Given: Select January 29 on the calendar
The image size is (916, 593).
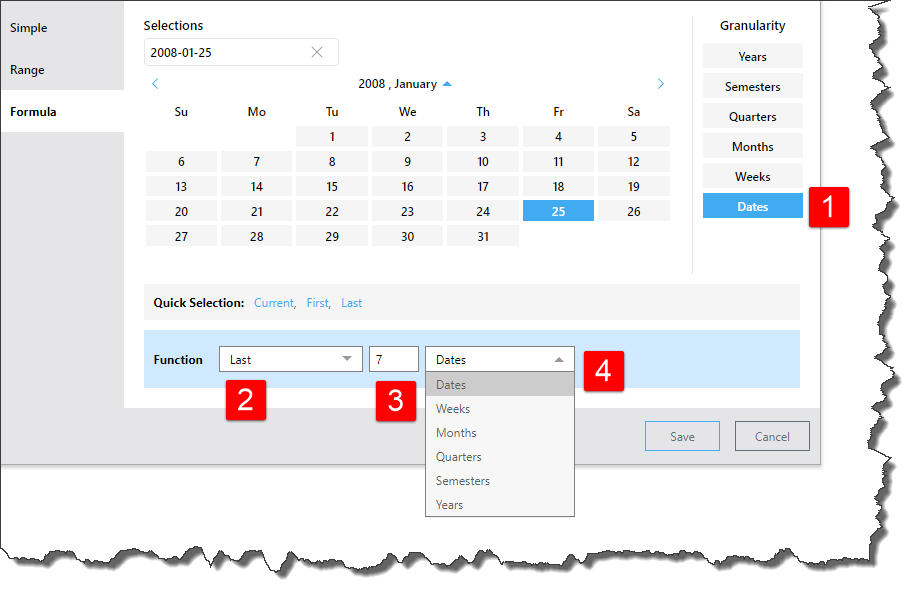Looking at the screenshot, I should pyautogui.click(x=332, y=236).
